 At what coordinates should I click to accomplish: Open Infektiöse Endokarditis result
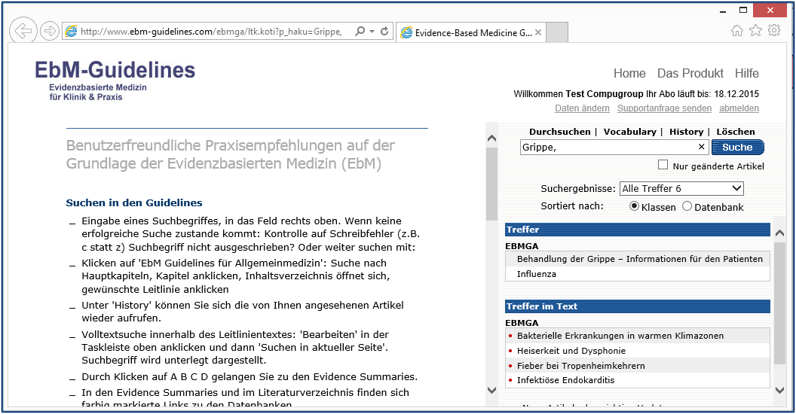pyautogui.click(x=566, y=380)
